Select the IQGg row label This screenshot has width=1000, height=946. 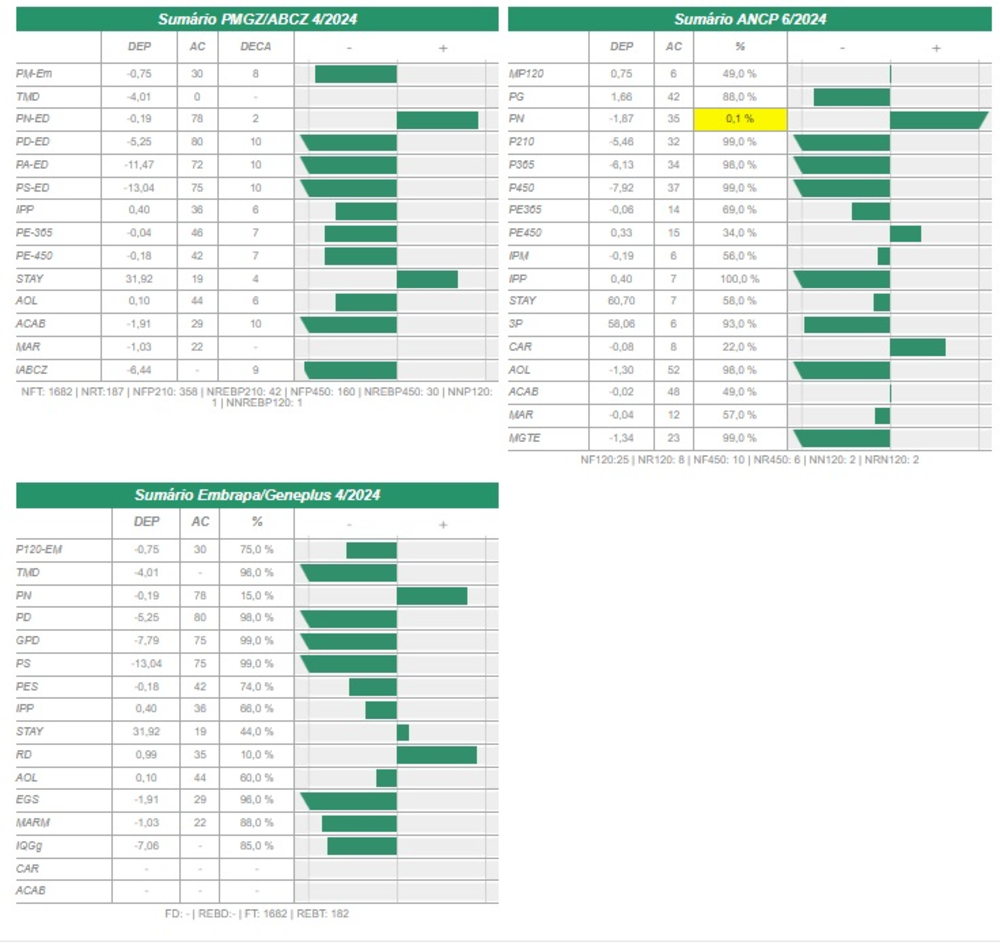point(29,846)
